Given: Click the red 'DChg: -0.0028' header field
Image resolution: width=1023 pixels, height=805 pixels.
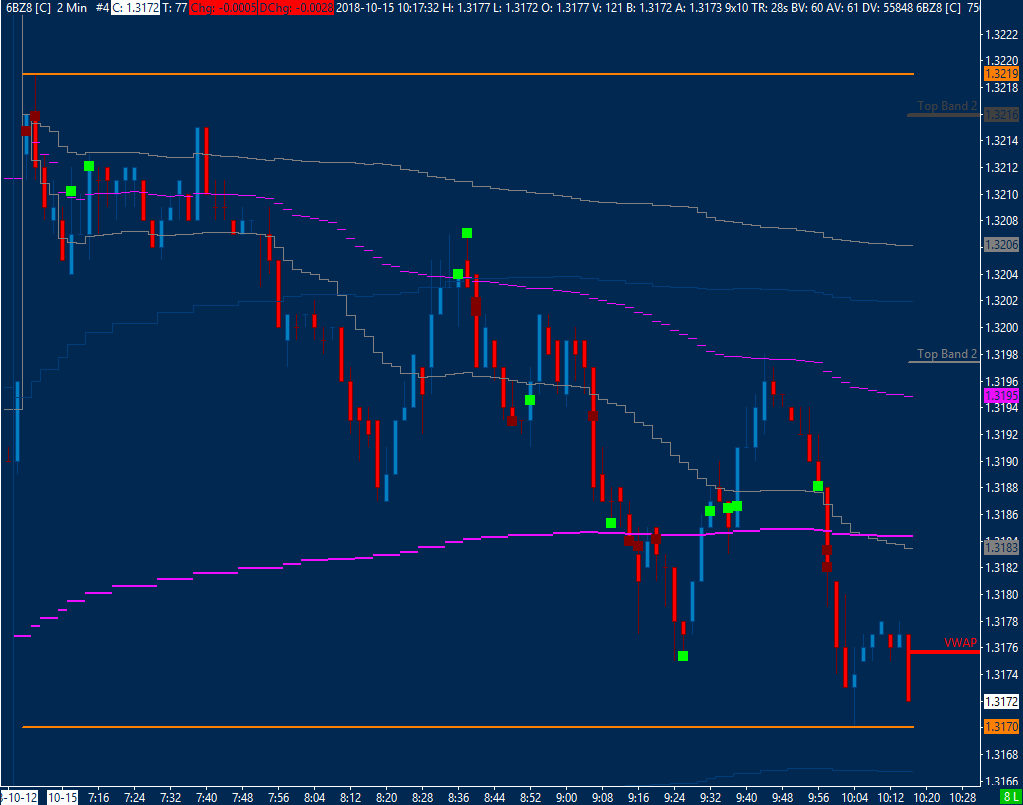Looking at the screenshot, I should 296,8.
